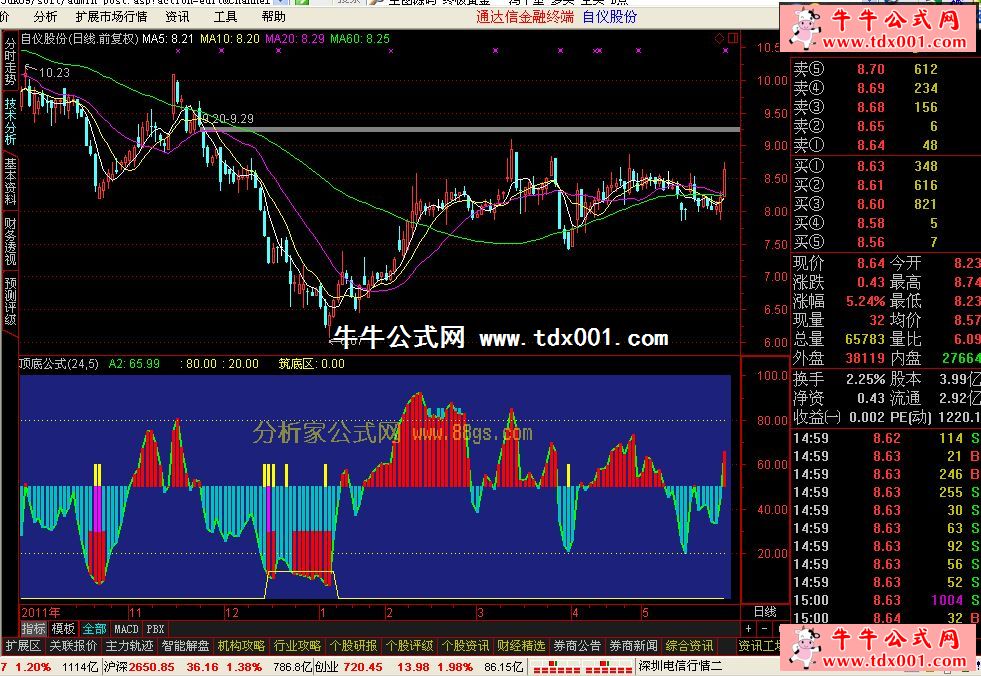Click the red square icon atop the chart
The width and height of the screenshot is (981, 676).
pyautogui.click(x=733, y=39)
